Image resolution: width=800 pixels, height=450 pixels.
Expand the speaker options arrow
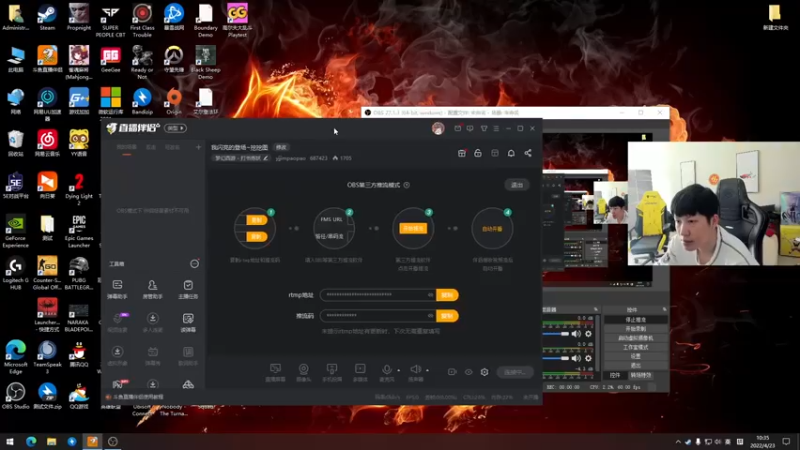(x=428, y=370)
